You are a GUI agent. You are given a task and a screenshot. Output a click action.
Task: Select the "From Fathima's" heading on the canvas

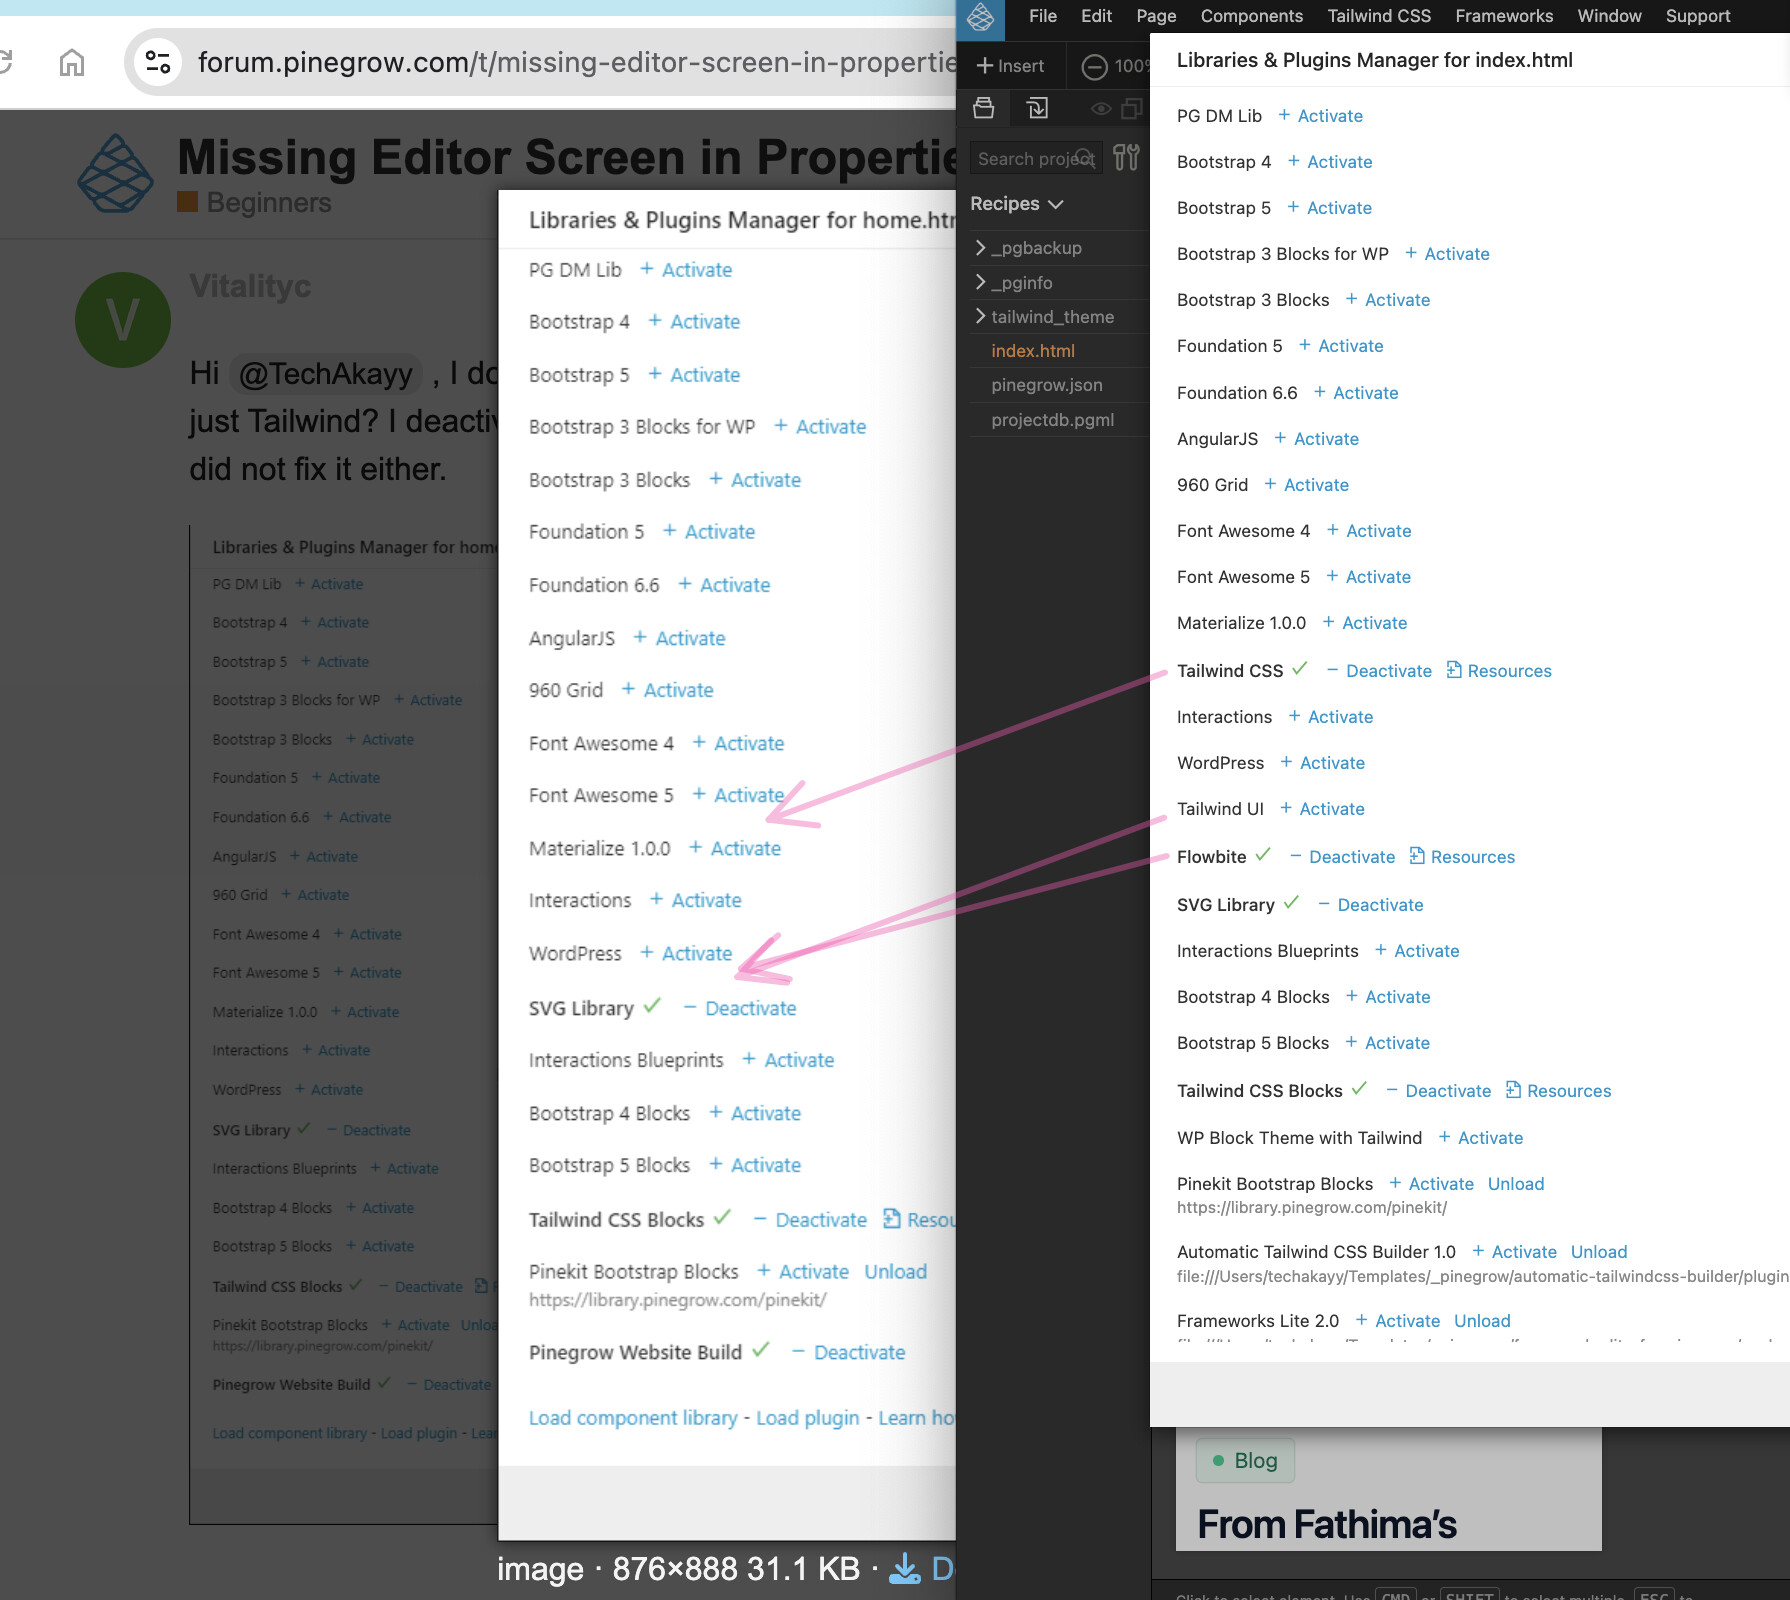point(1327,1525)
